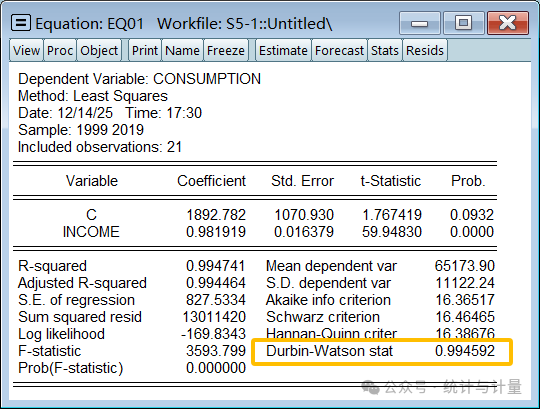Click the S.D. dependent var label
Image resolution: width=540 pixels, height=409 pixels.
click(x=328, y=283)
